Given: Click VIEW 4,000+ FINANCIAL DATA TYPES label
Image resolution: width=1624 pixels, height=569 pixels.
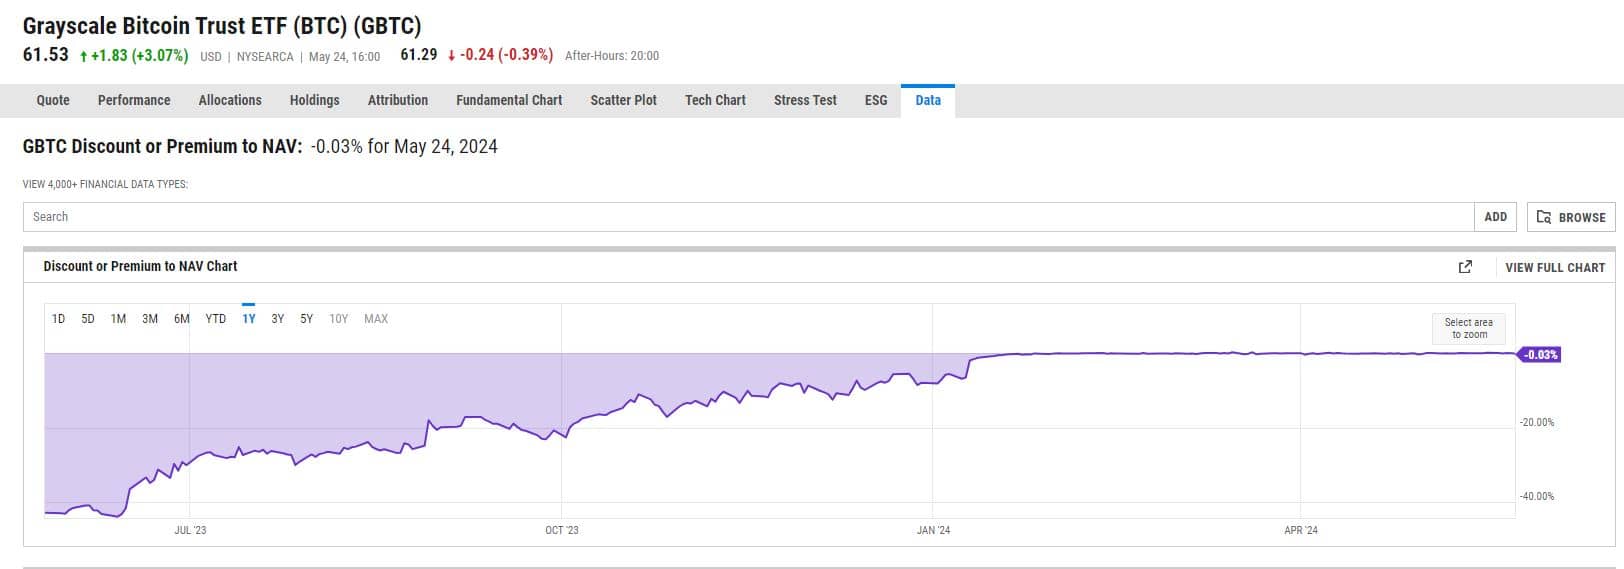Looking at the screenshot, I should pos(105,184).
